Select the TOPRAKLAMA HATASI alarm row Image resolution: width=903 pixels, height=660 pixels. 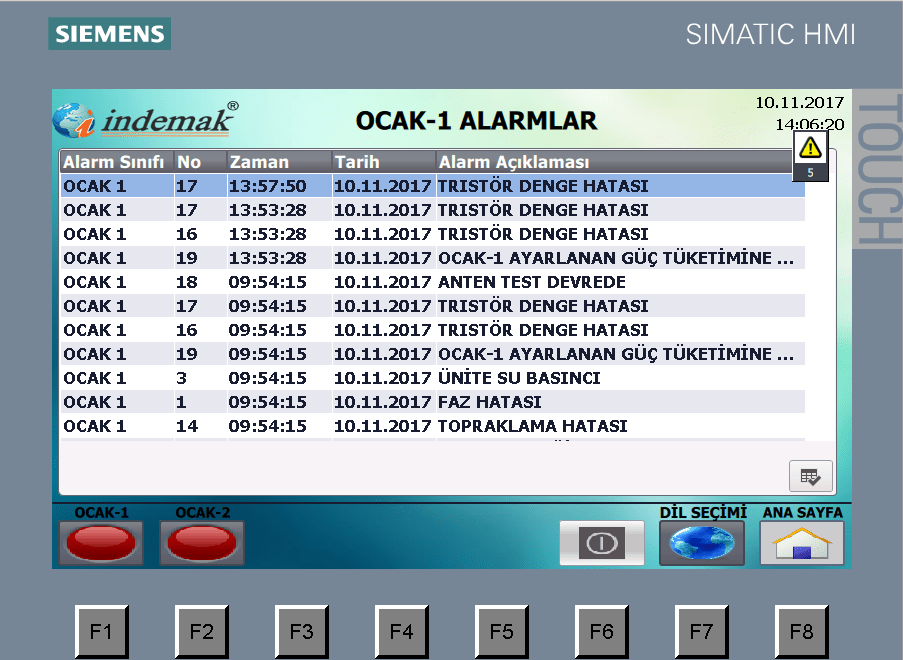(432, 426)
